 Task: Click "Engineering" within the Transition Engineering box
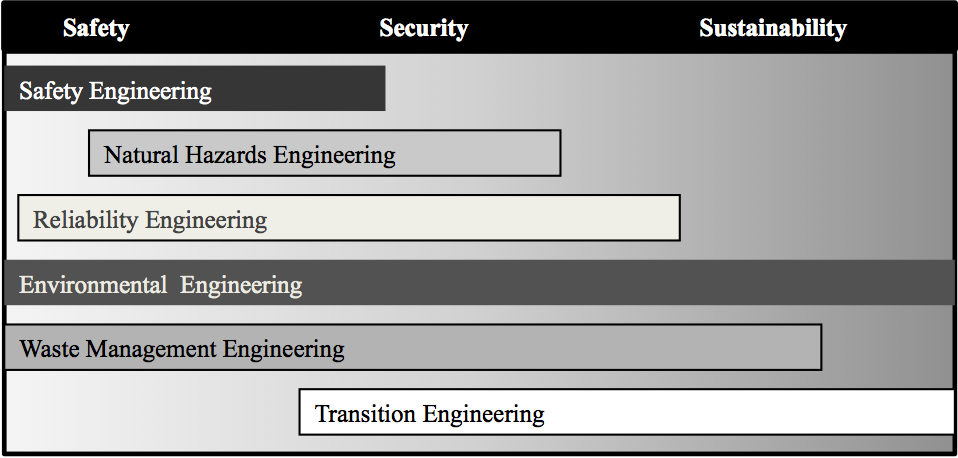pos(483,415)
